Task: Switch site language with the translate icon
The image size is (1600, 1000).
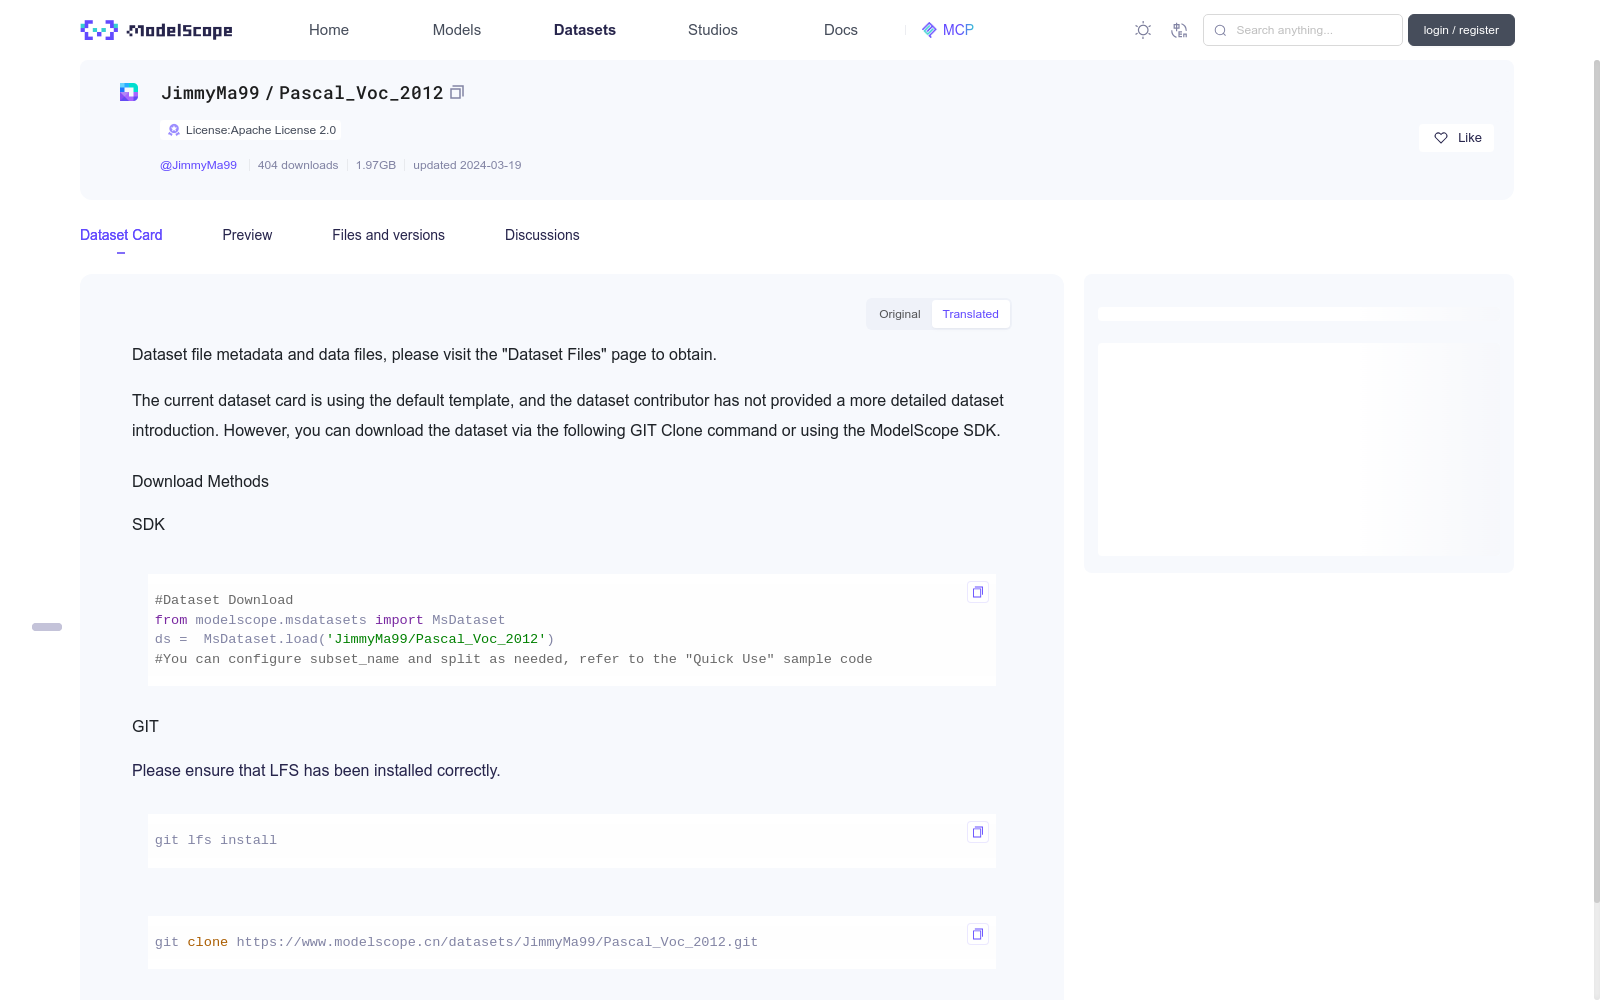Action: (1179, 30)
